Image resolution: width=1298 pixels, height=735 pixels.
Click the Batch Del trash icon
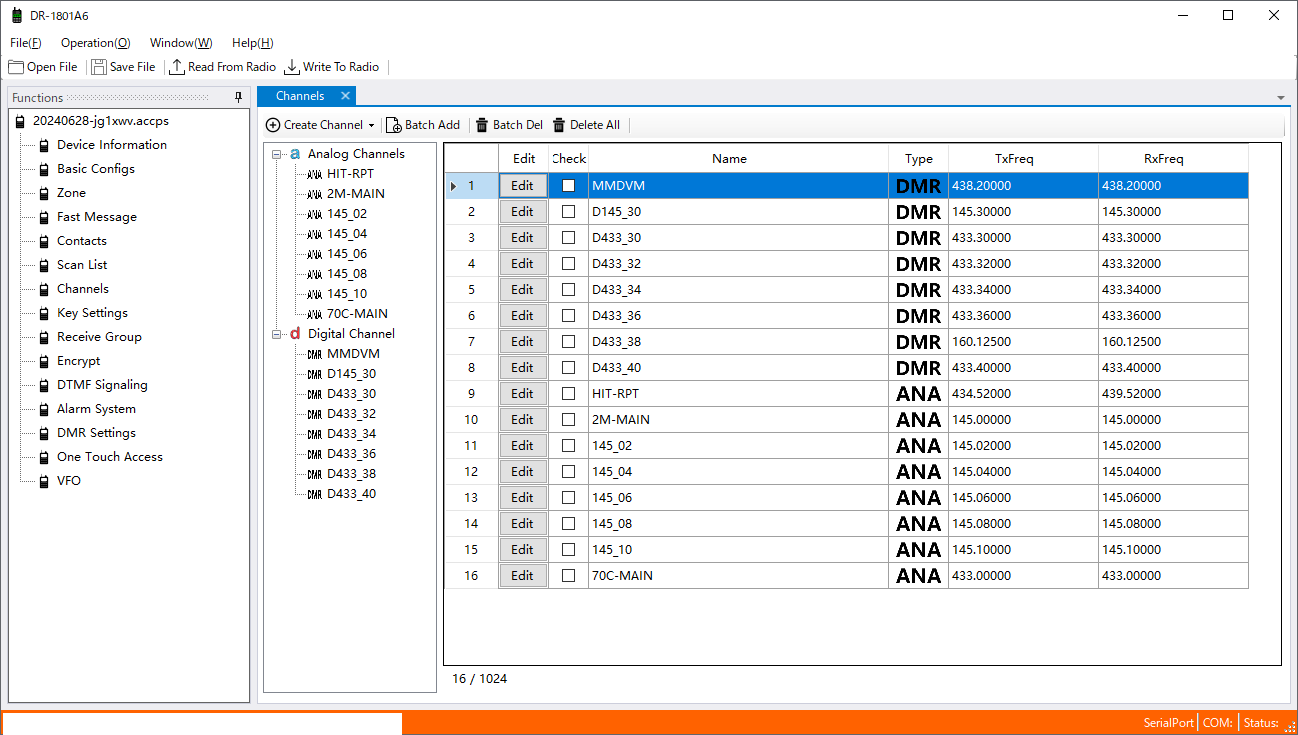[x=482, y=125]
